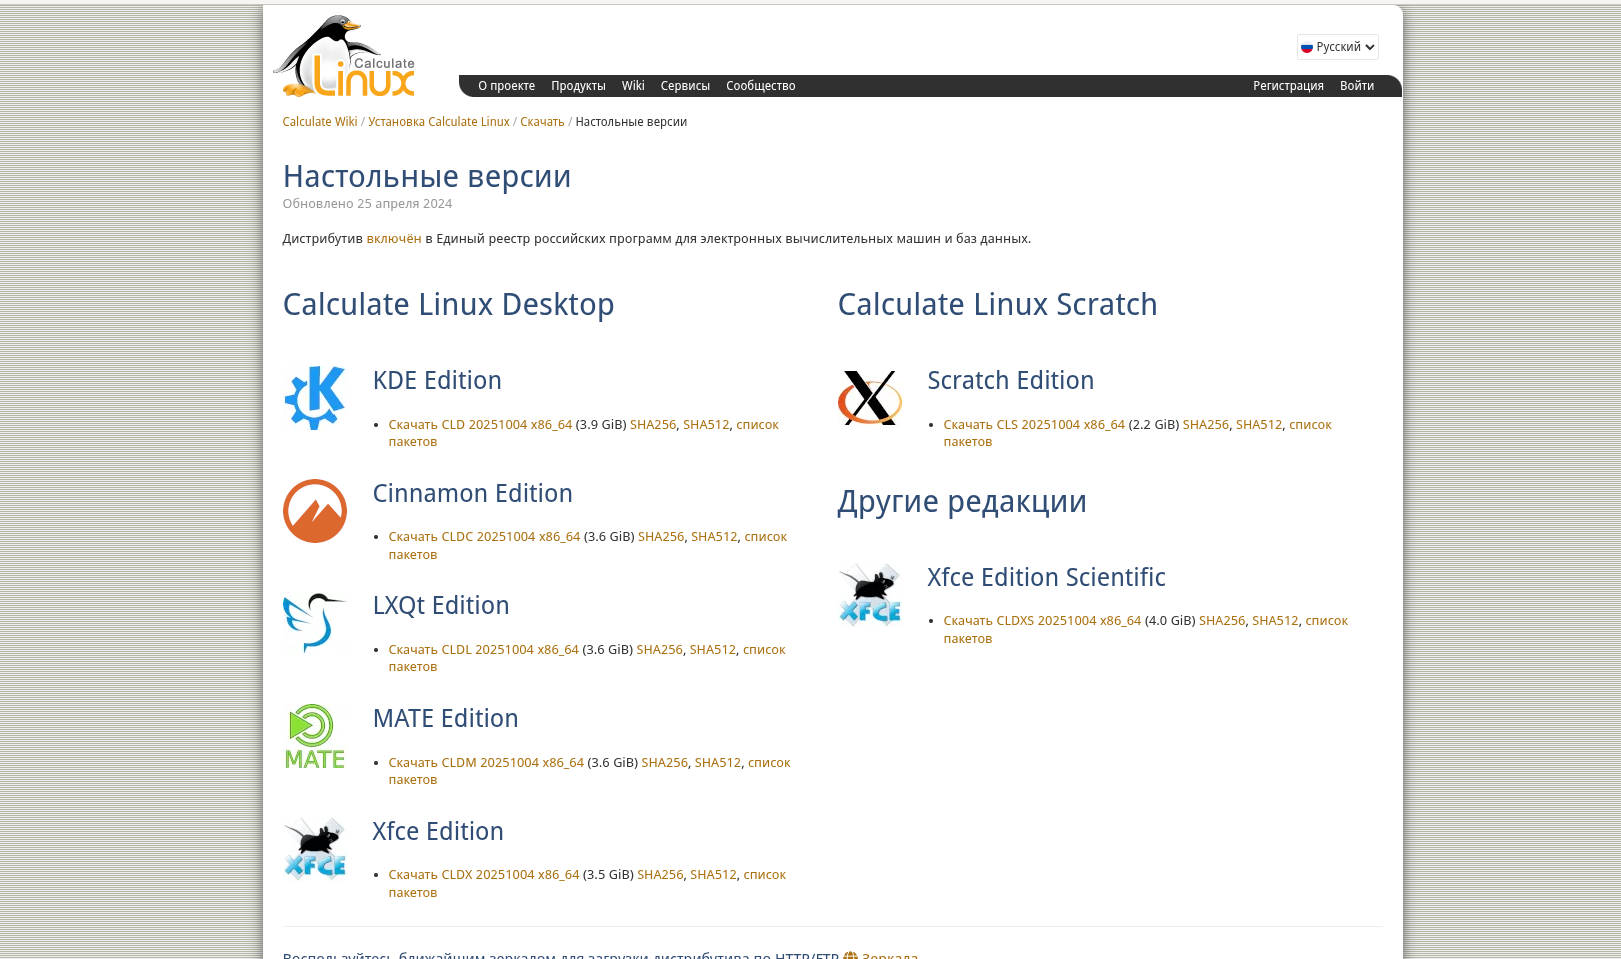Click the включён link in the description
The height and width of the screenshot is (959, 1621).
pos(394,239)
